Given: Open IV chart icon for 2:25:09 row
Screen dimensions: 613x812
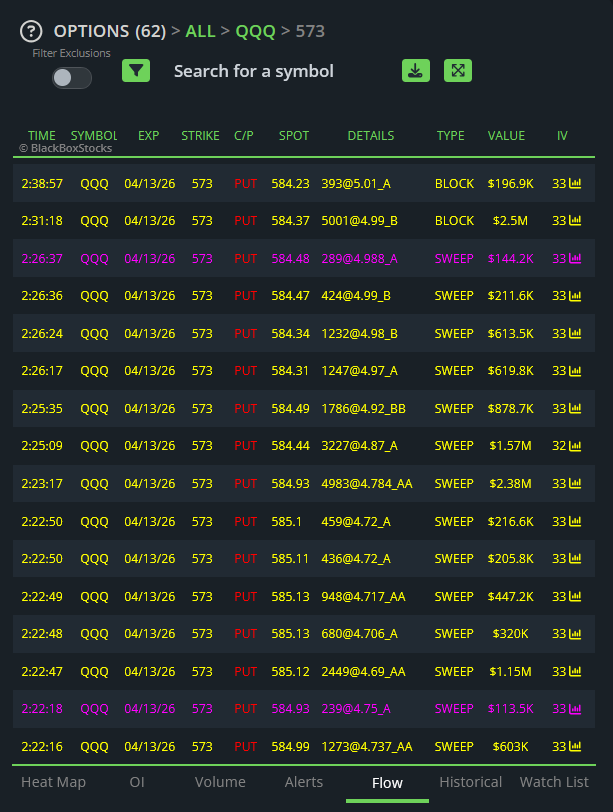Looking at the screenshot, I should 575,446.
